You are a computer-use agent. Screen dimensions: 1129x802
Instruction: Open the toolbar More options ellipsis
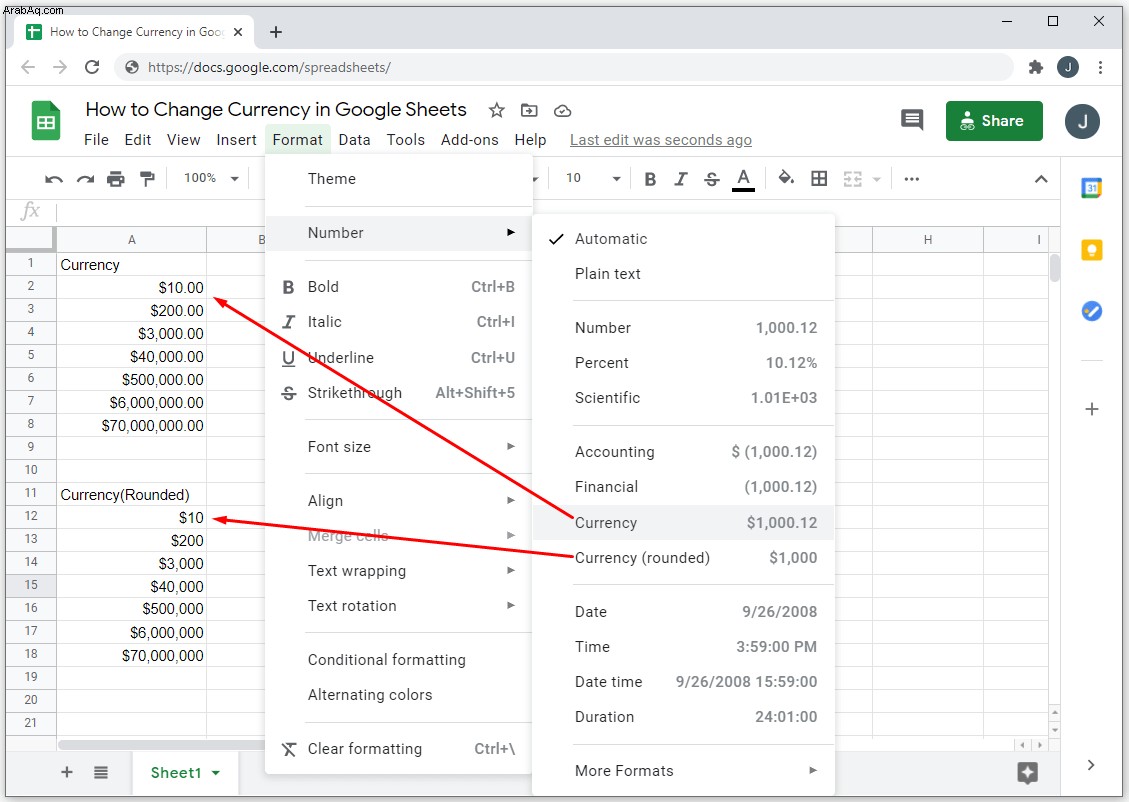(x=912, y=179)
